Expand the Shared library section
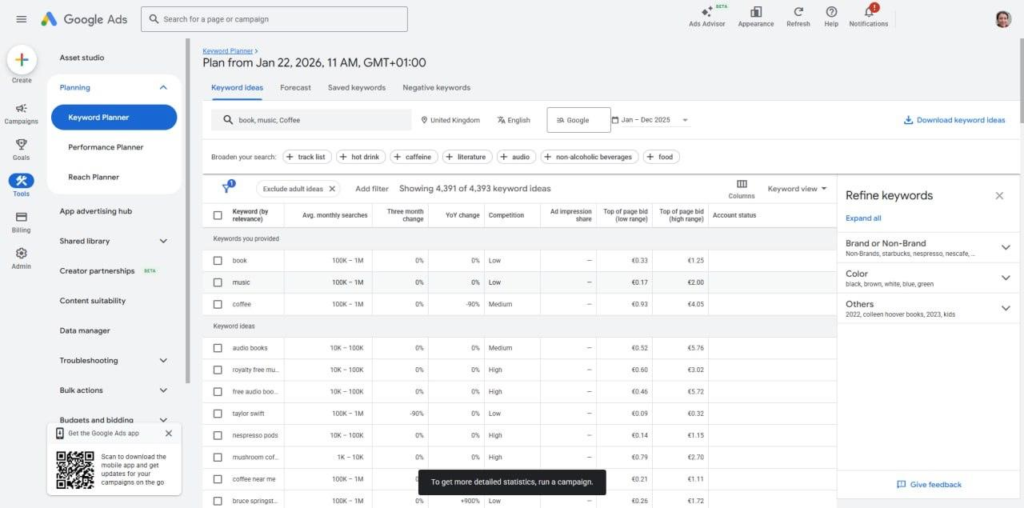 pos(163,241)
